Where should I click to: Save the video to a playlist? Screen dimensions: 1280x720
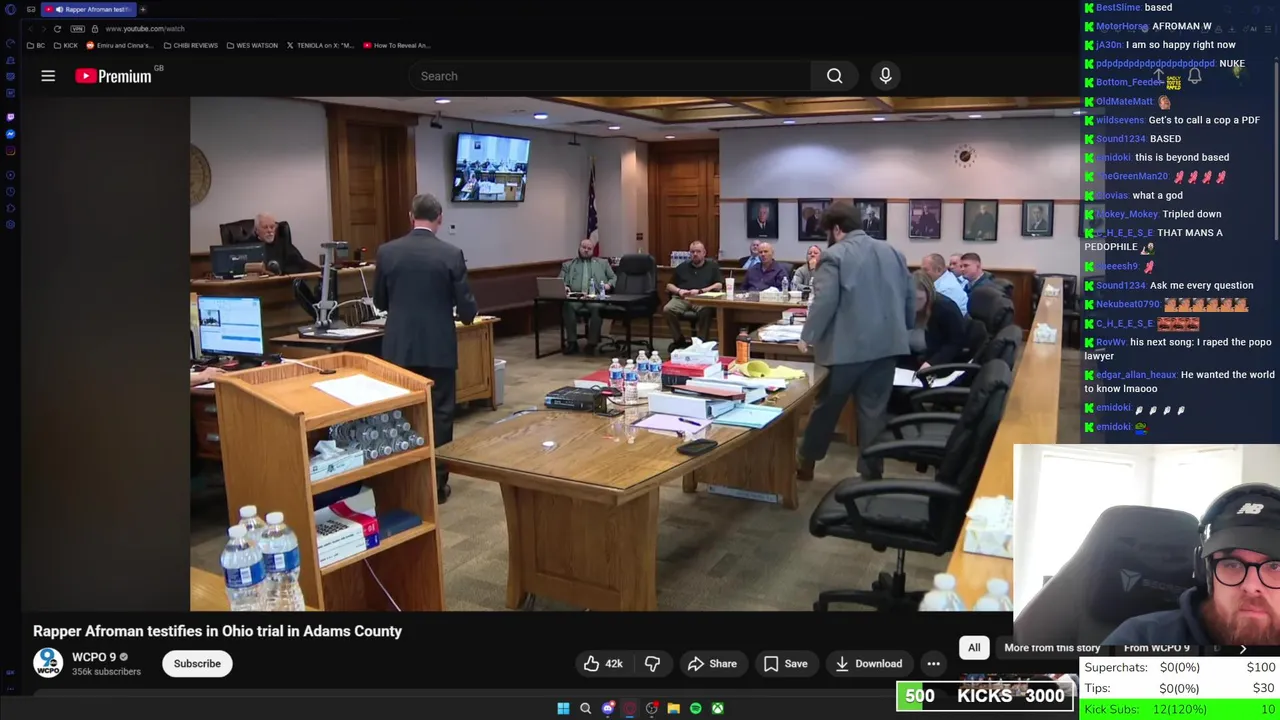[785, 664]
